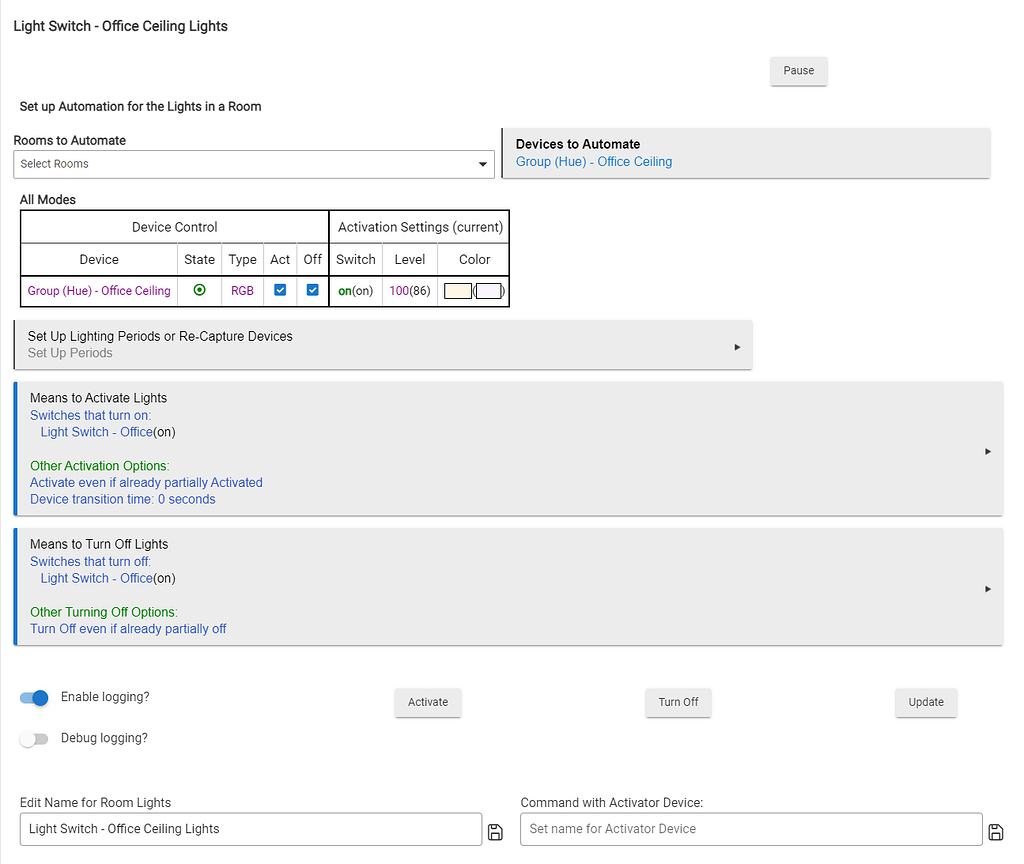Click the green state indicator for Office Ceiling
Viewport: 1024px width, 864px height.
199,290
